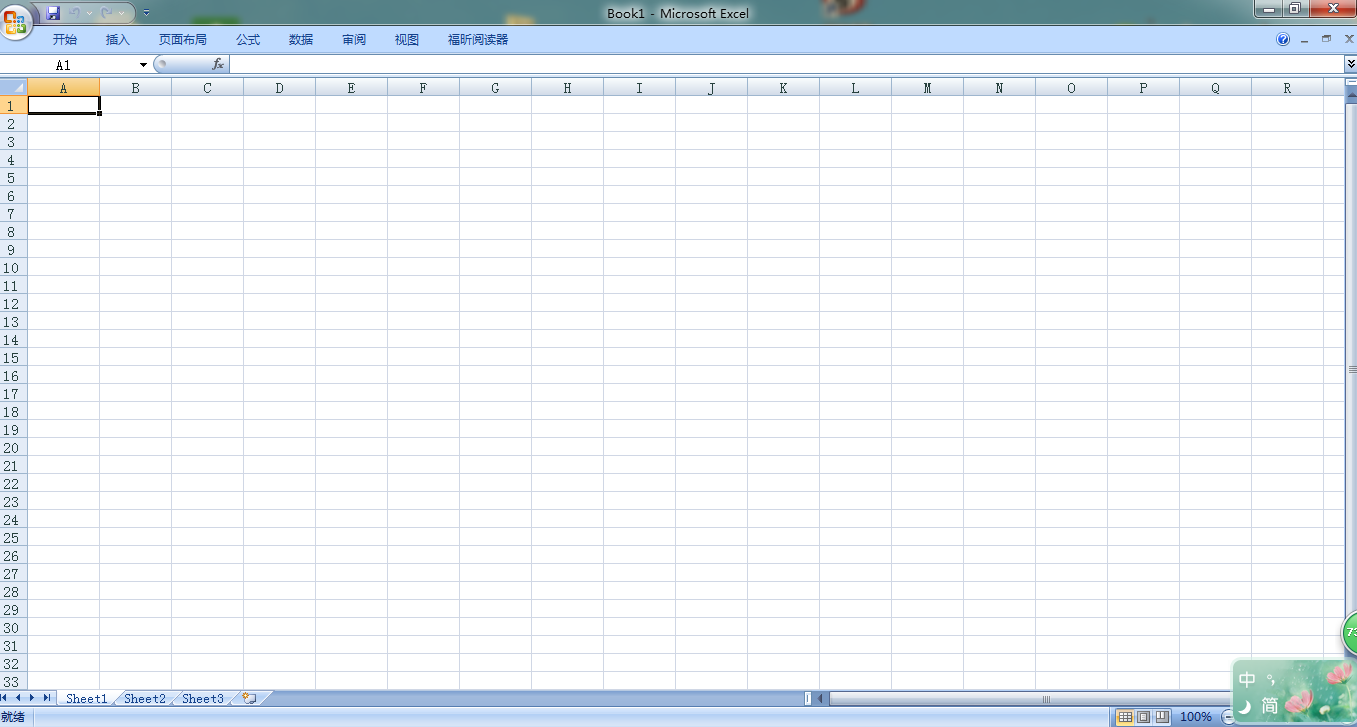
Task: Click horizontal scrollbar left arrow
Action: point(821,699)
